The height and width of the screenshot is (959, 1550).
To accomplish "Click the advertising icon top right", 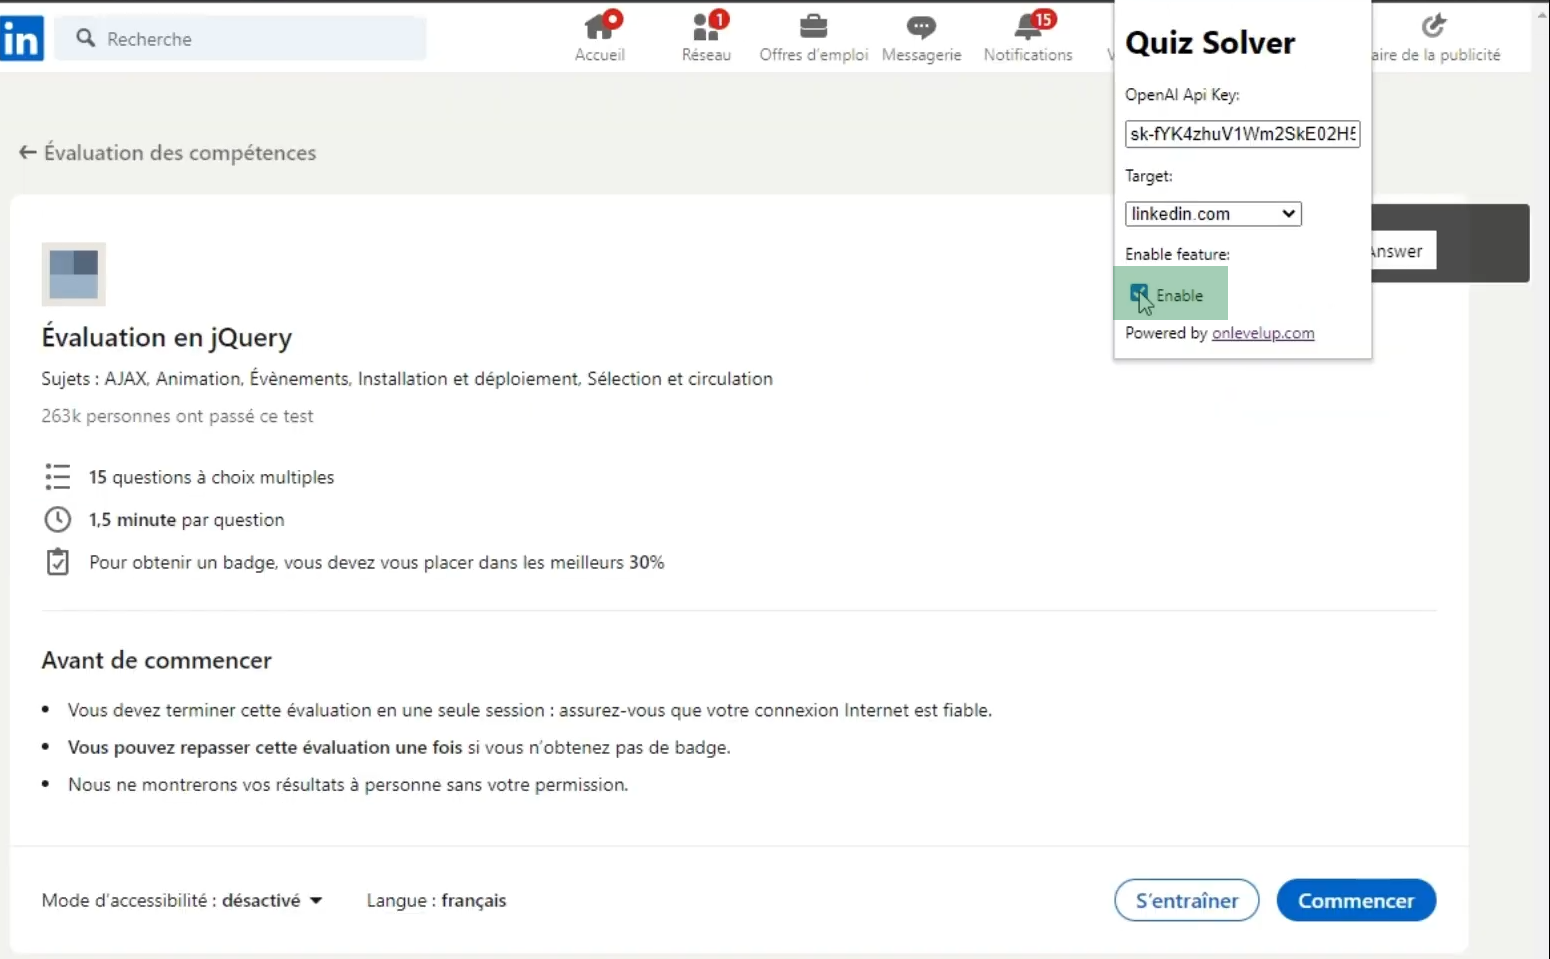I will [1435, 28].
